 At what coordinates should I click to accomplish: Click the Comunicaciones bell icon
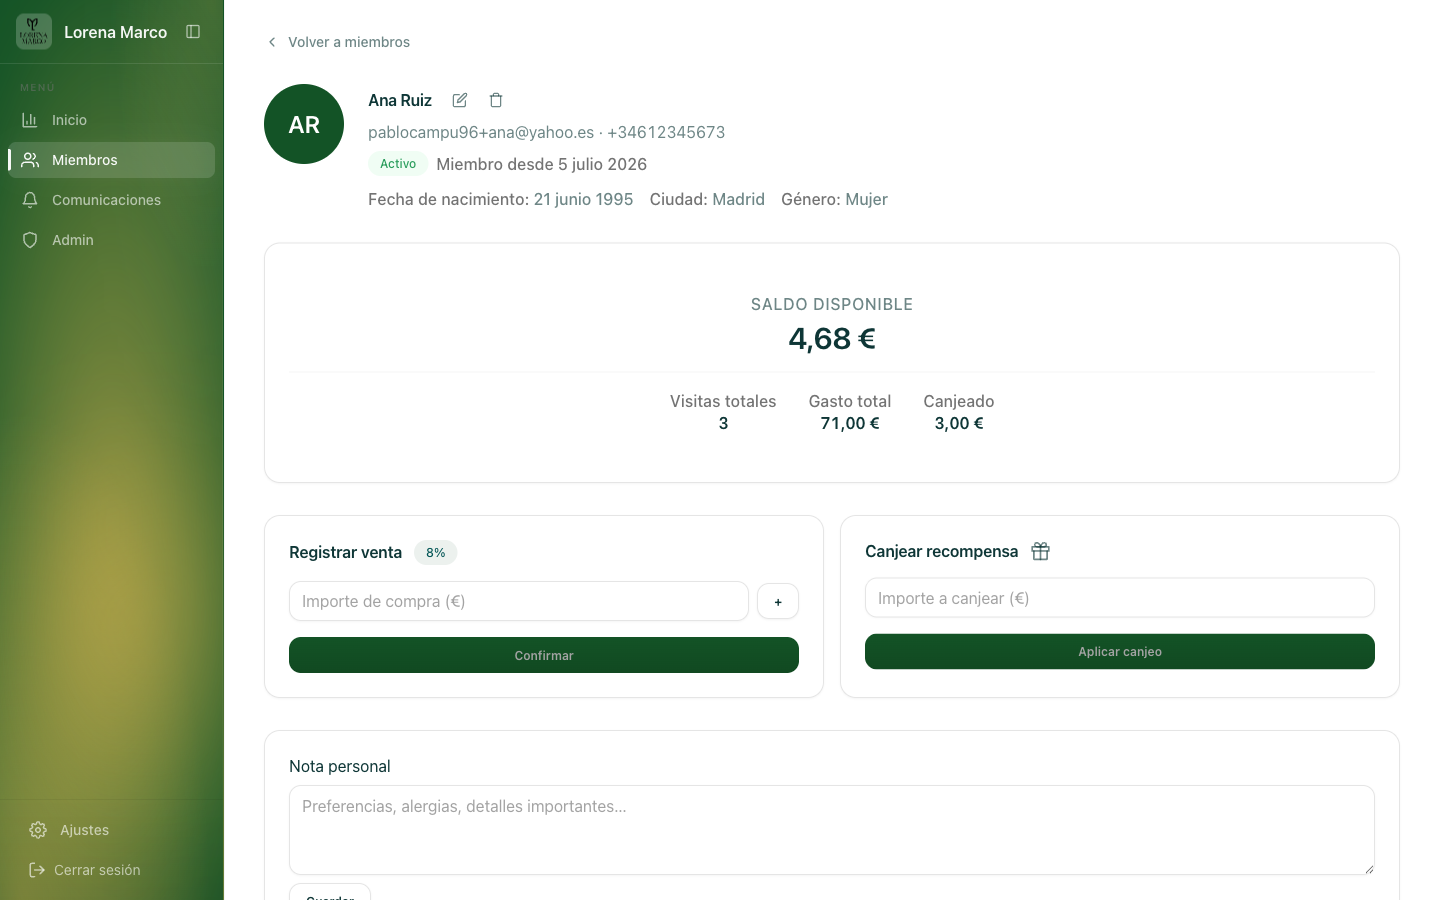30,200
